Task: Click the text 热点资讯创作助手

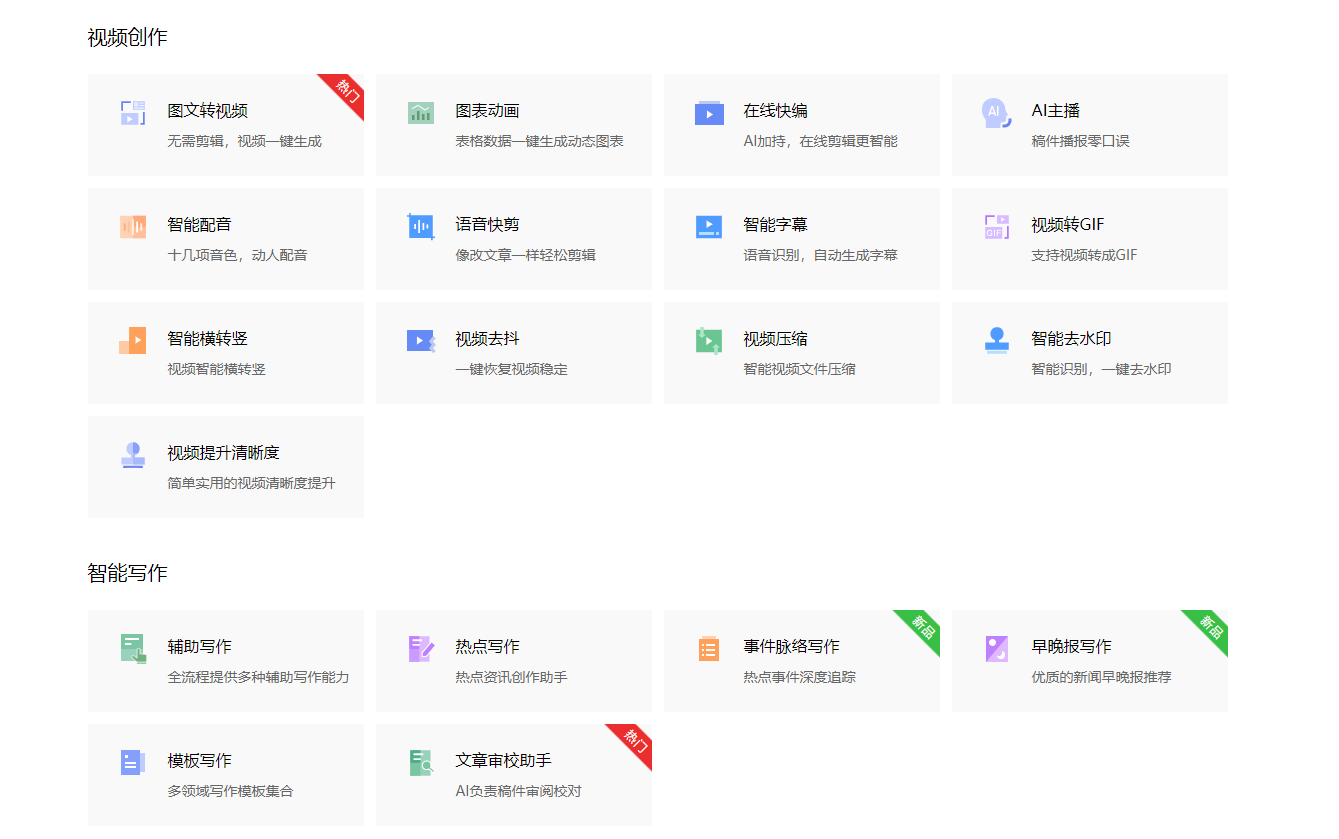Action: [x=512, y=677]
